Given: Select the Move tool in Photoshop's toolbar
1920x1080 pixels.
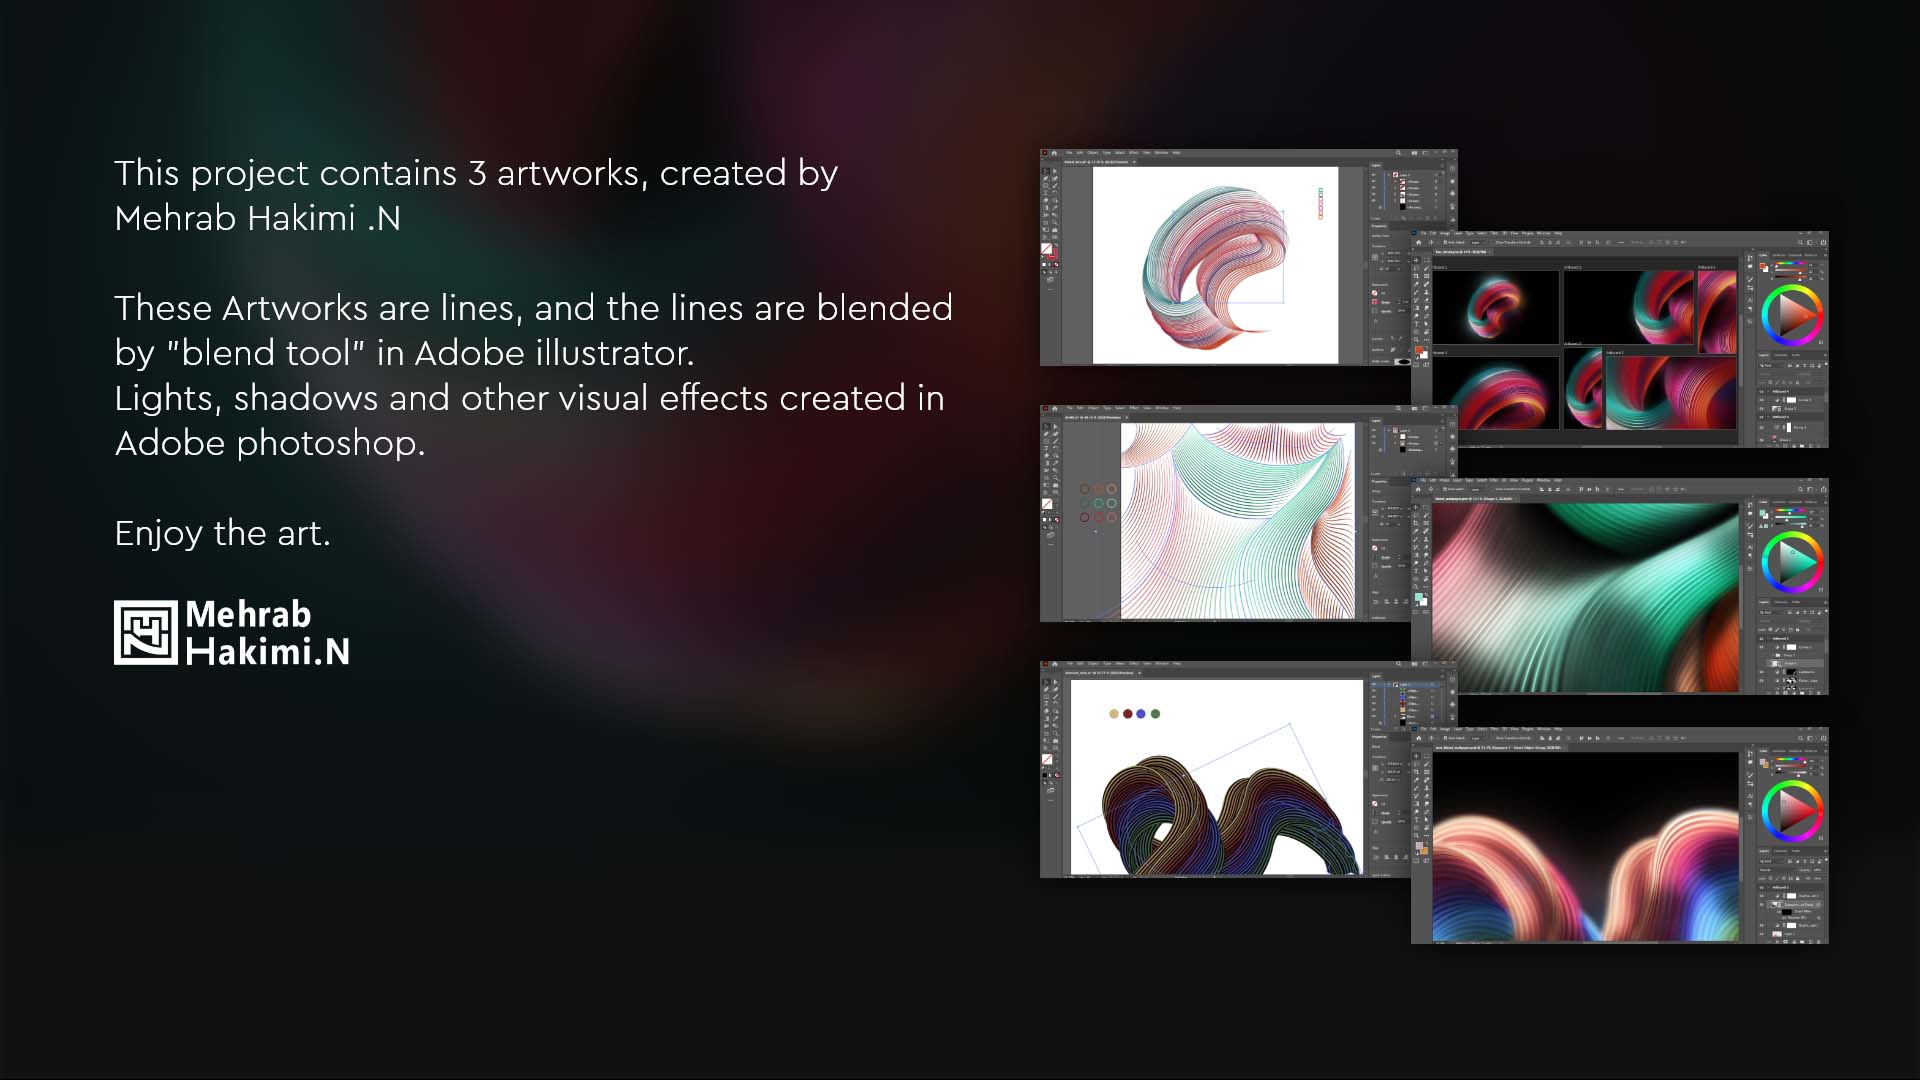Looking at the screenshot, I should point(1416,259).
